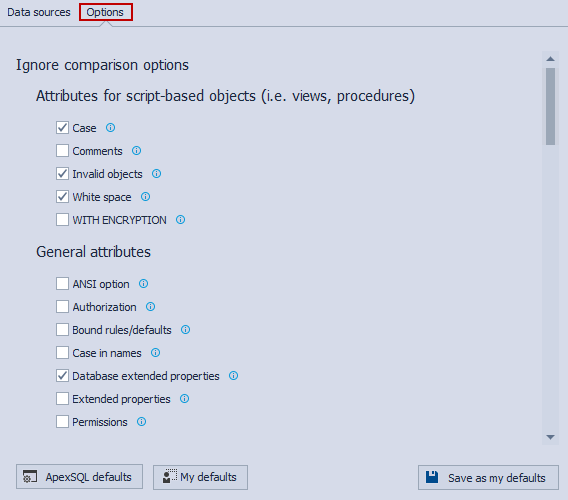Click the ApexSQL defaults button
This screenshot has height=500, width=568.
79,477
